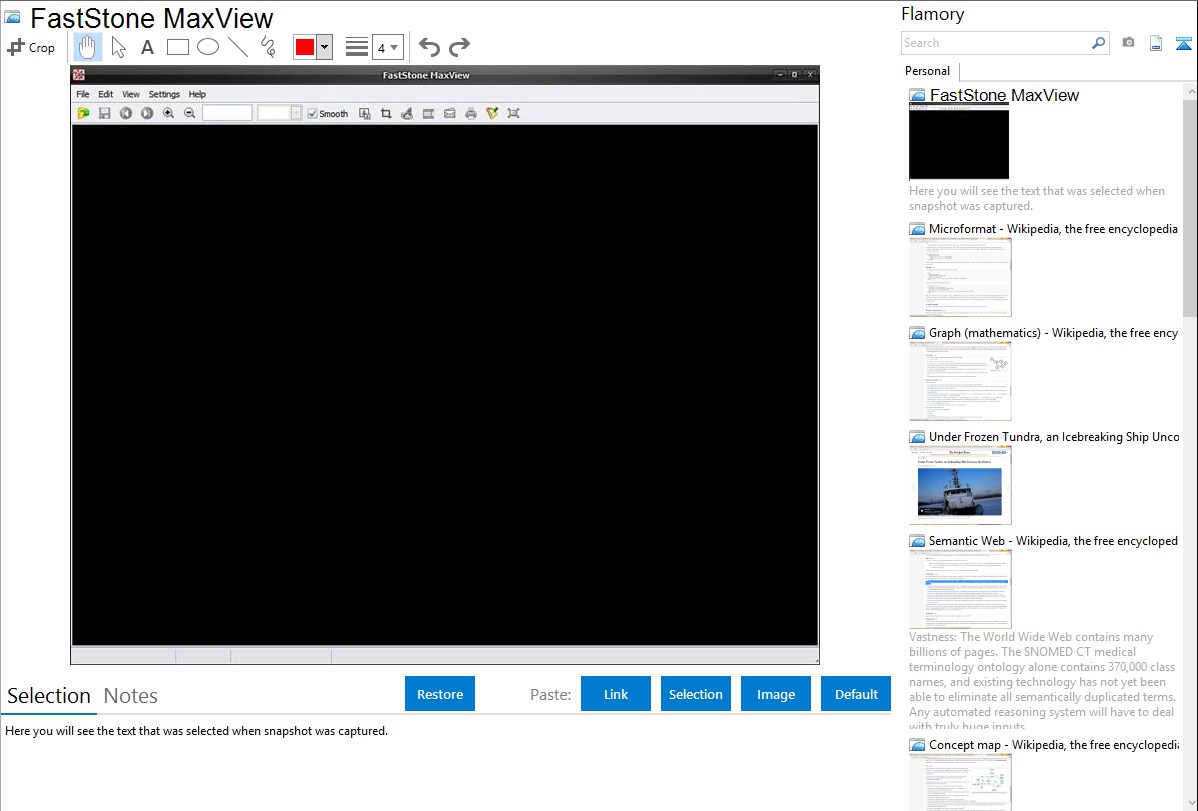Click the Paste Default button
This screenshot has width=1198, height=811.
pos(856,694)
